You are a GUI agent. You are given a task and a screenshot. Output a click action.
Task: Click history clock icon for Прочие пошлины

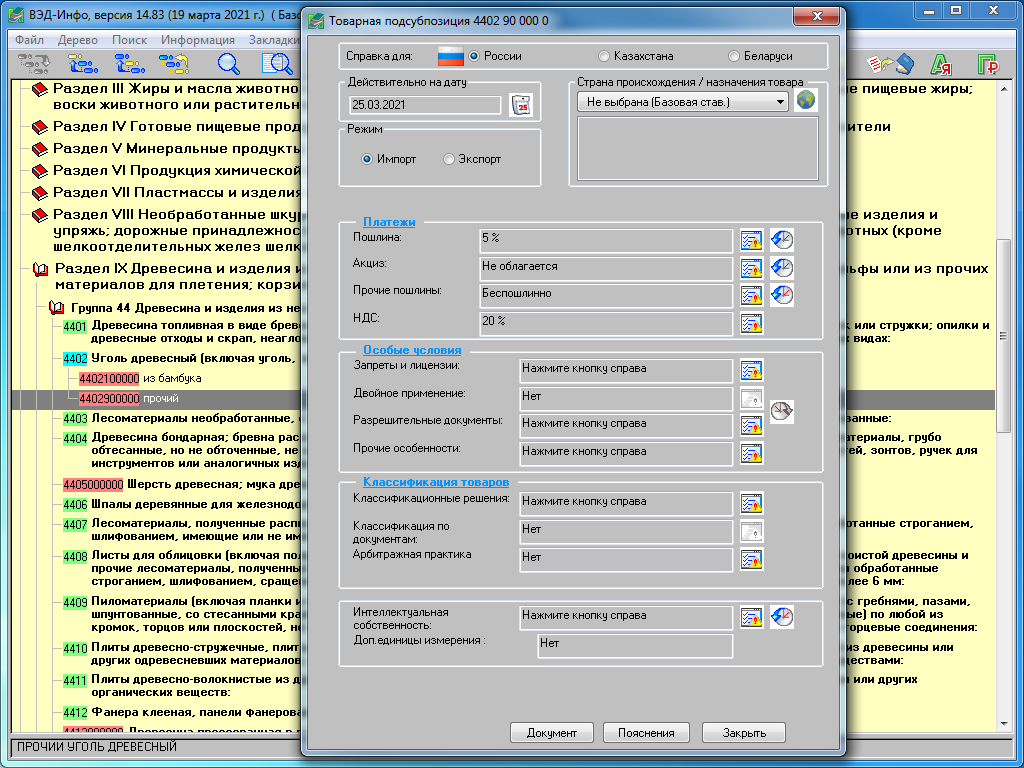click(783, 295)
